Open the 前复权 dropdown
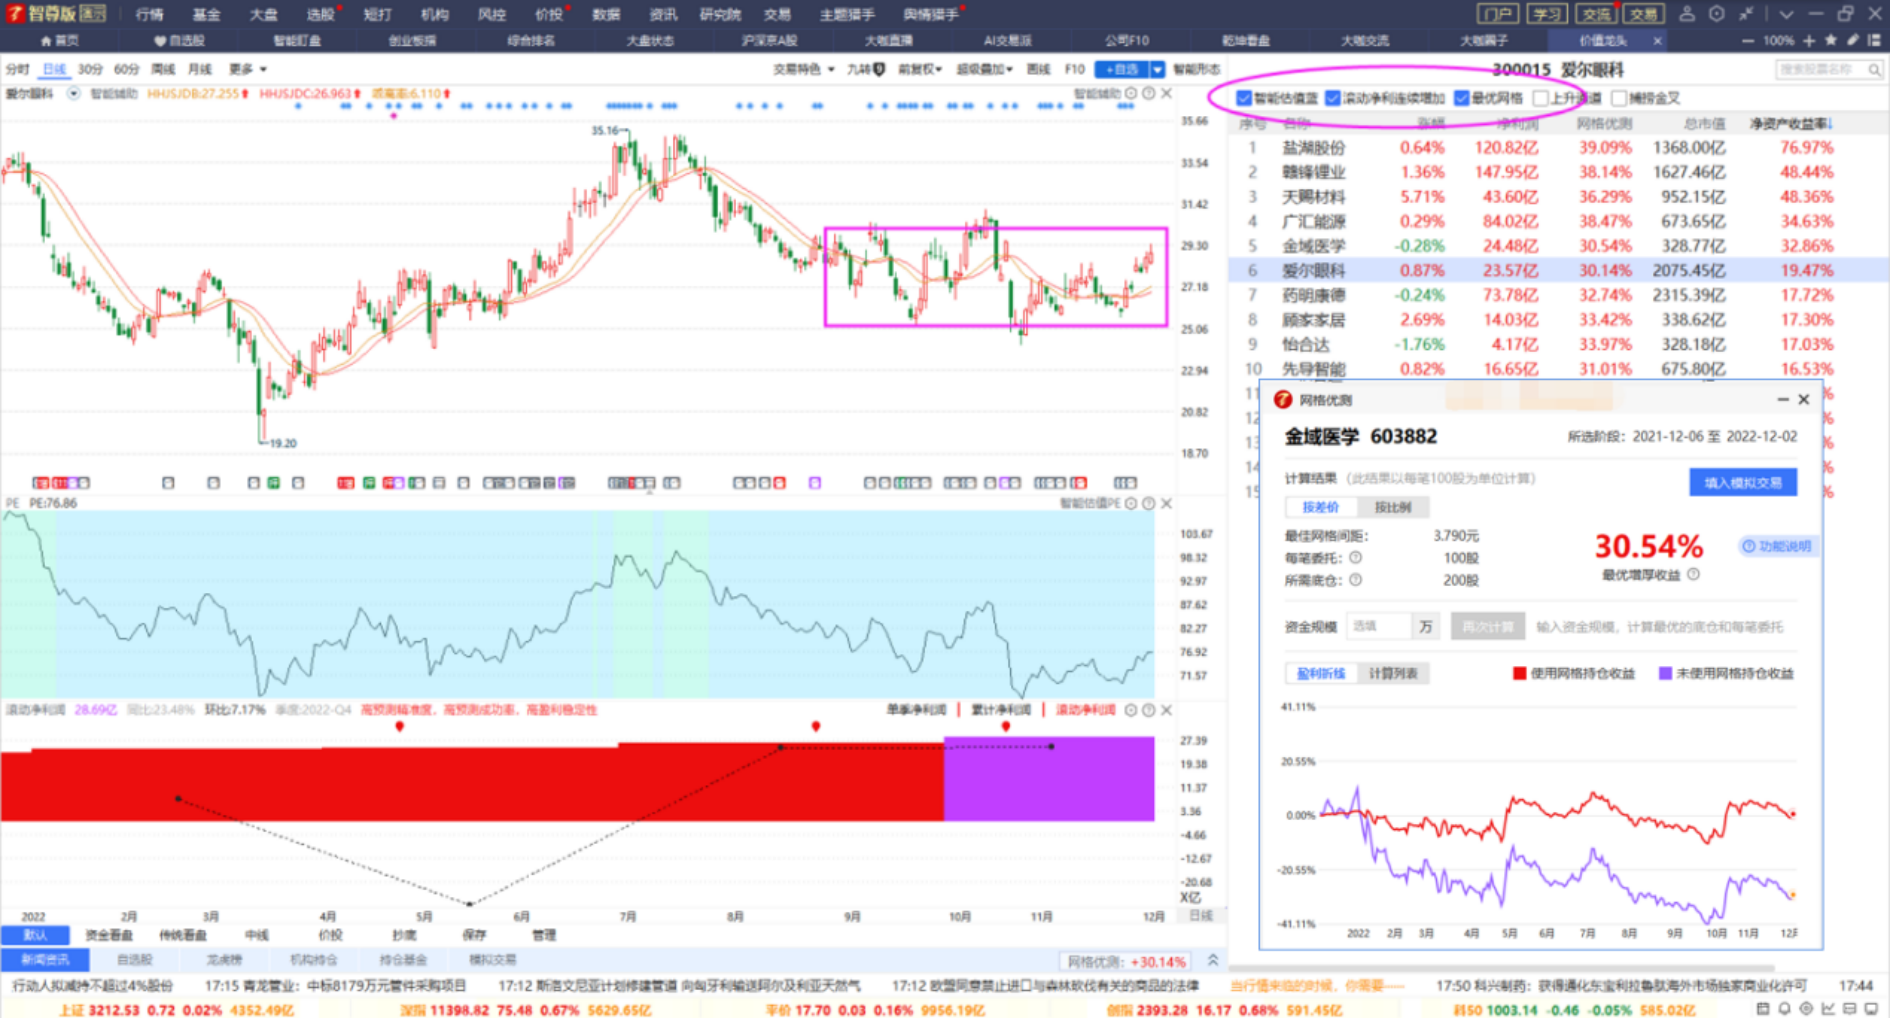Image resolution: width=1890 pixels, height=1018 pixels. click(x=920, y=69)
